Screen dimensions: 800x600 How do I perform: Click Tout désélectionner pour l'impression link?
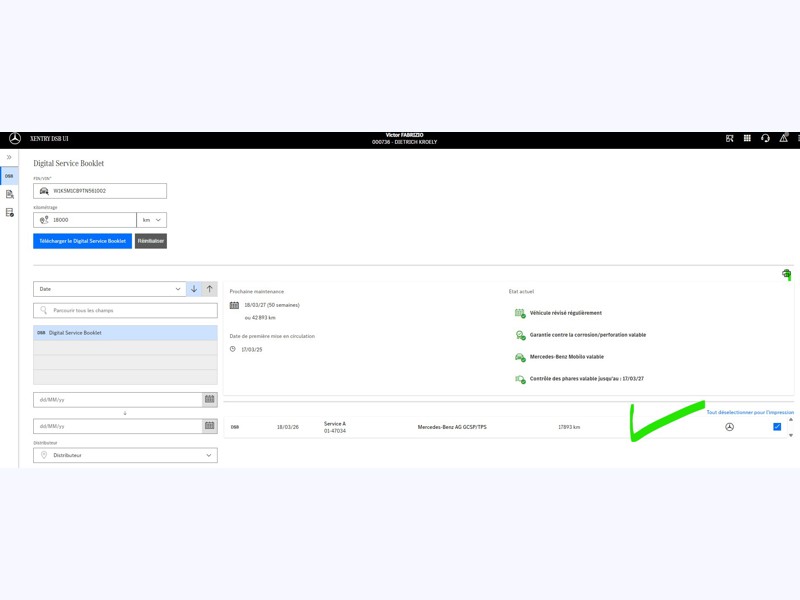[x=750, y=412]
